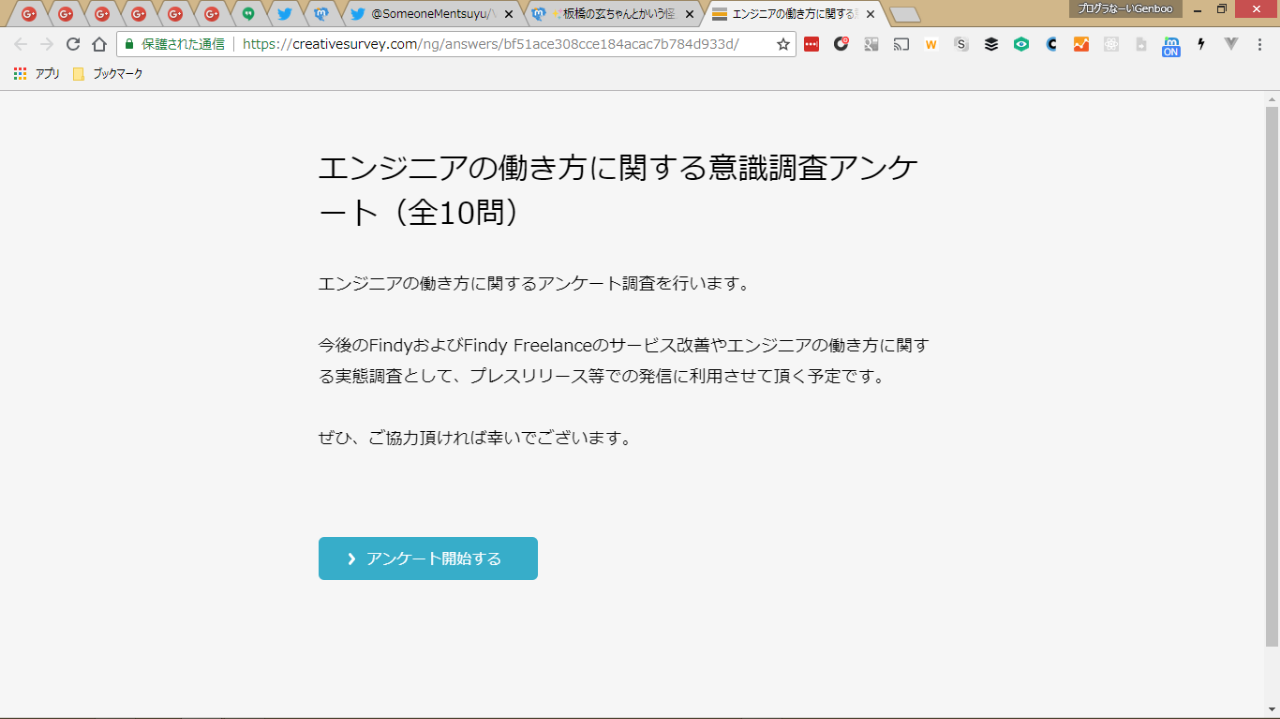Screen dimensions: 1280x719
Task: Click the lightning bolt extension icon
Action: (x=1201, y=44)
